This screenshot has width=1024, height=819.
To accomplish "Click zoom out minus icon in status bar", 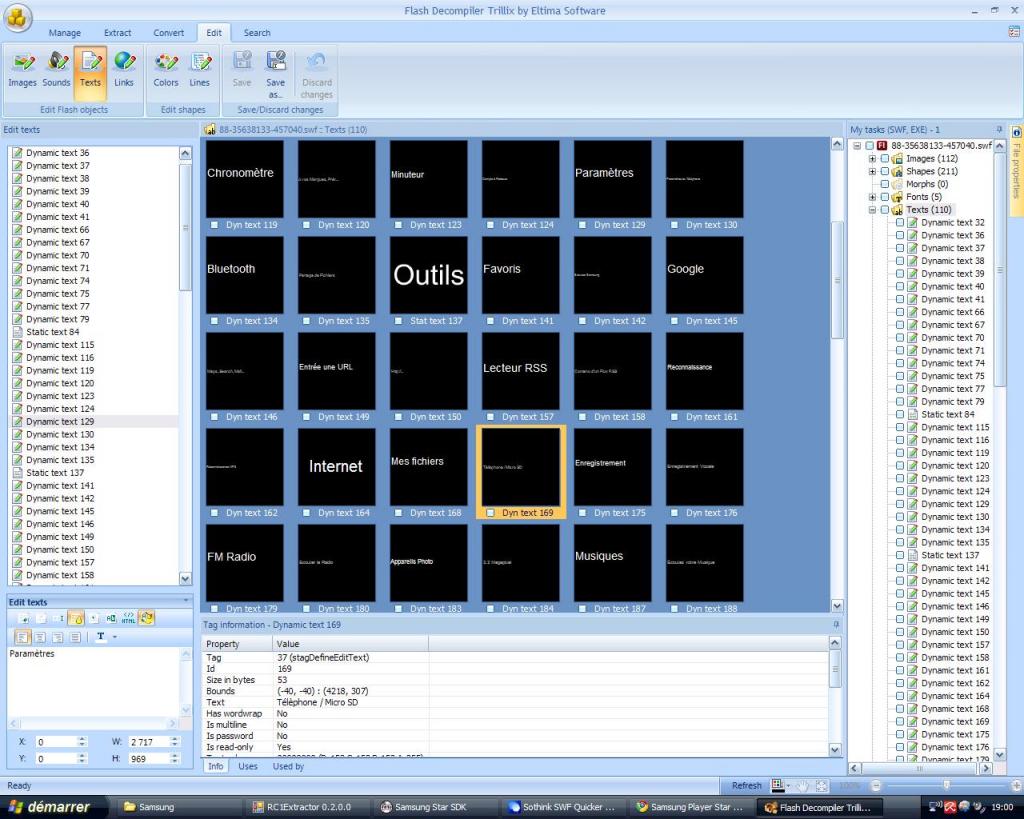I will coord(876,785).
